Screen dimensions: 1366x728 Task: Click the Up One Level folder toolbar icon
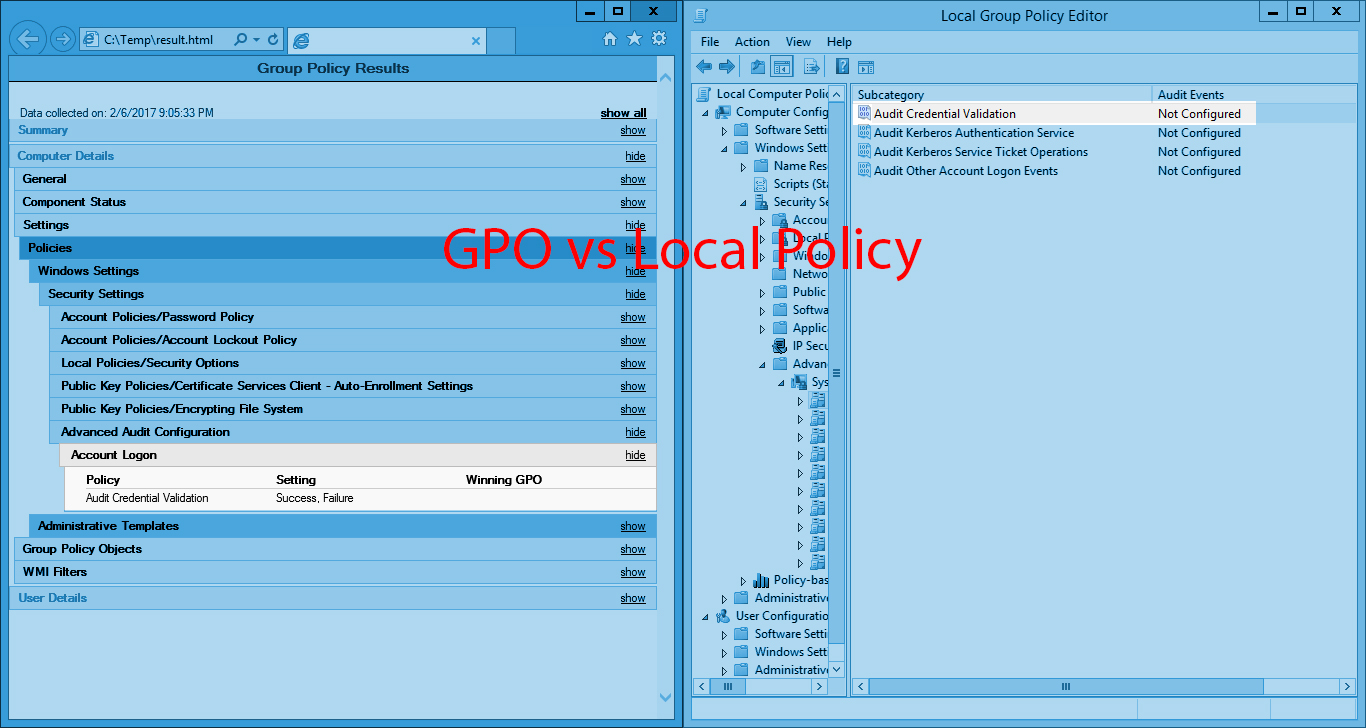coord(757,66)
